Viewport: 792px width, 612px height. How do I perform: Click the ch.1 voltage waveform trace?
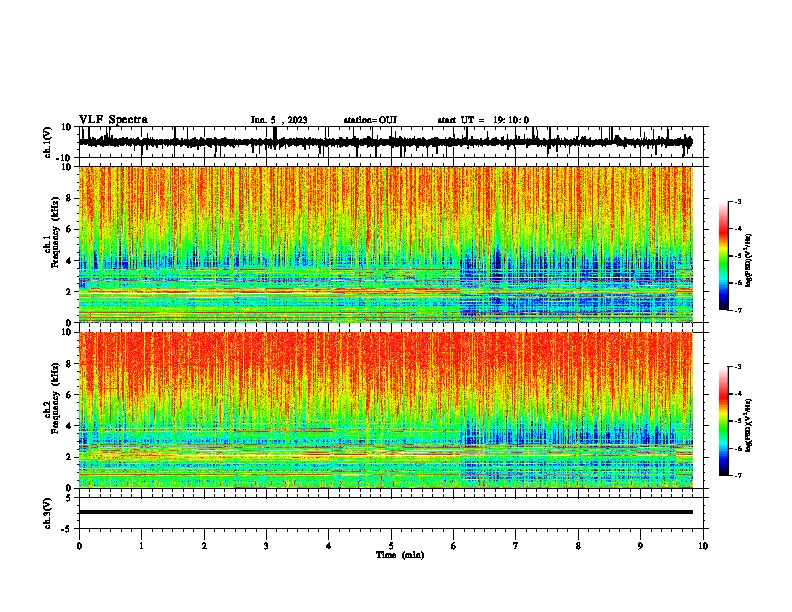pyautogui.click(x=385, y=142)
